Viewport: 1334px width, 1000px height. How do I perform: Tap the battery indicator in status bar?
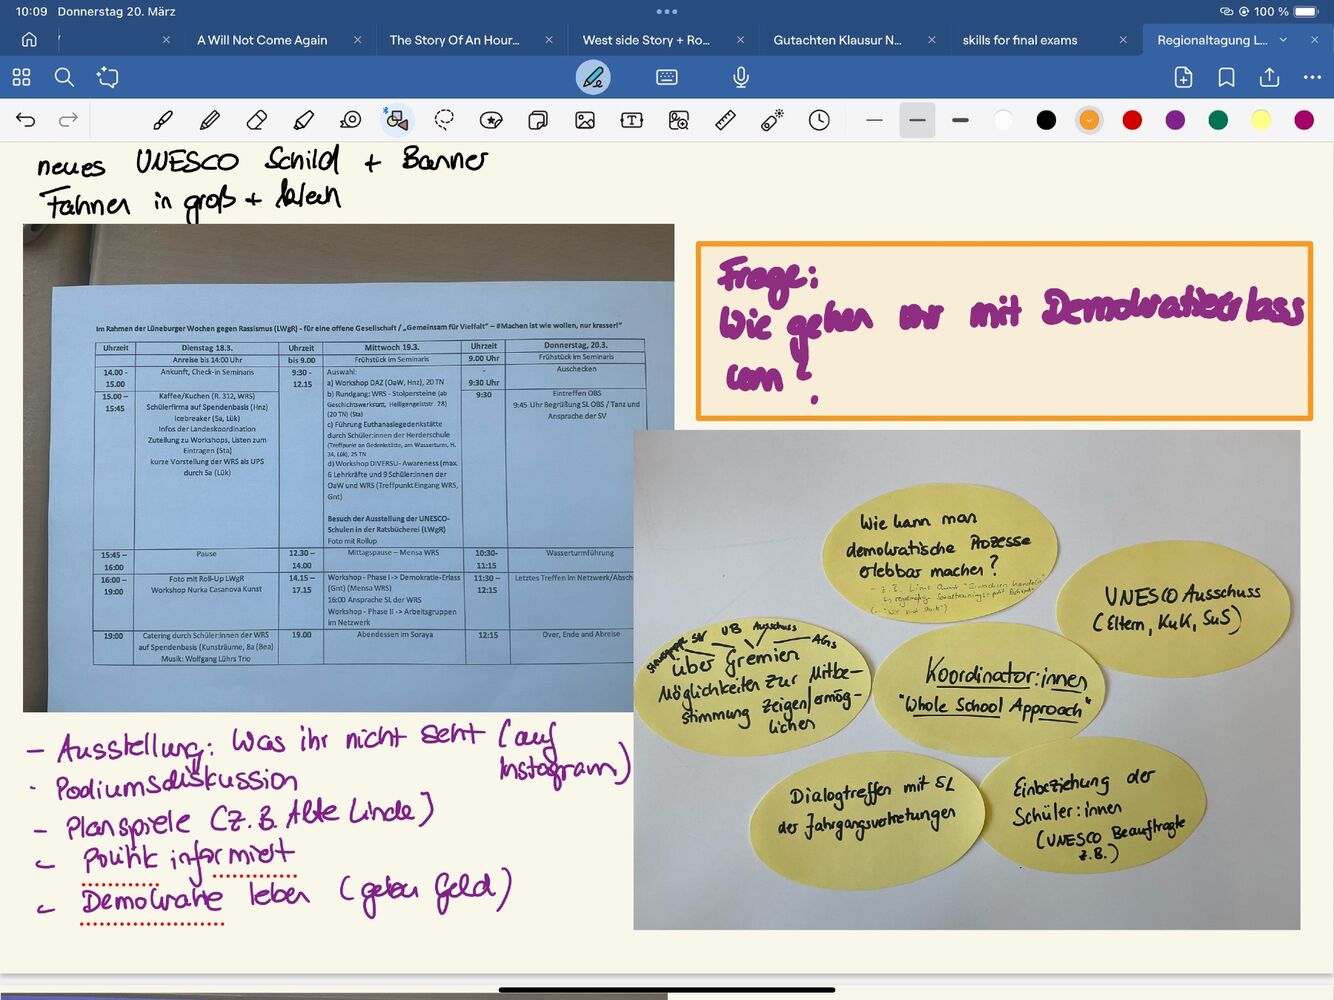[1306, 12]
